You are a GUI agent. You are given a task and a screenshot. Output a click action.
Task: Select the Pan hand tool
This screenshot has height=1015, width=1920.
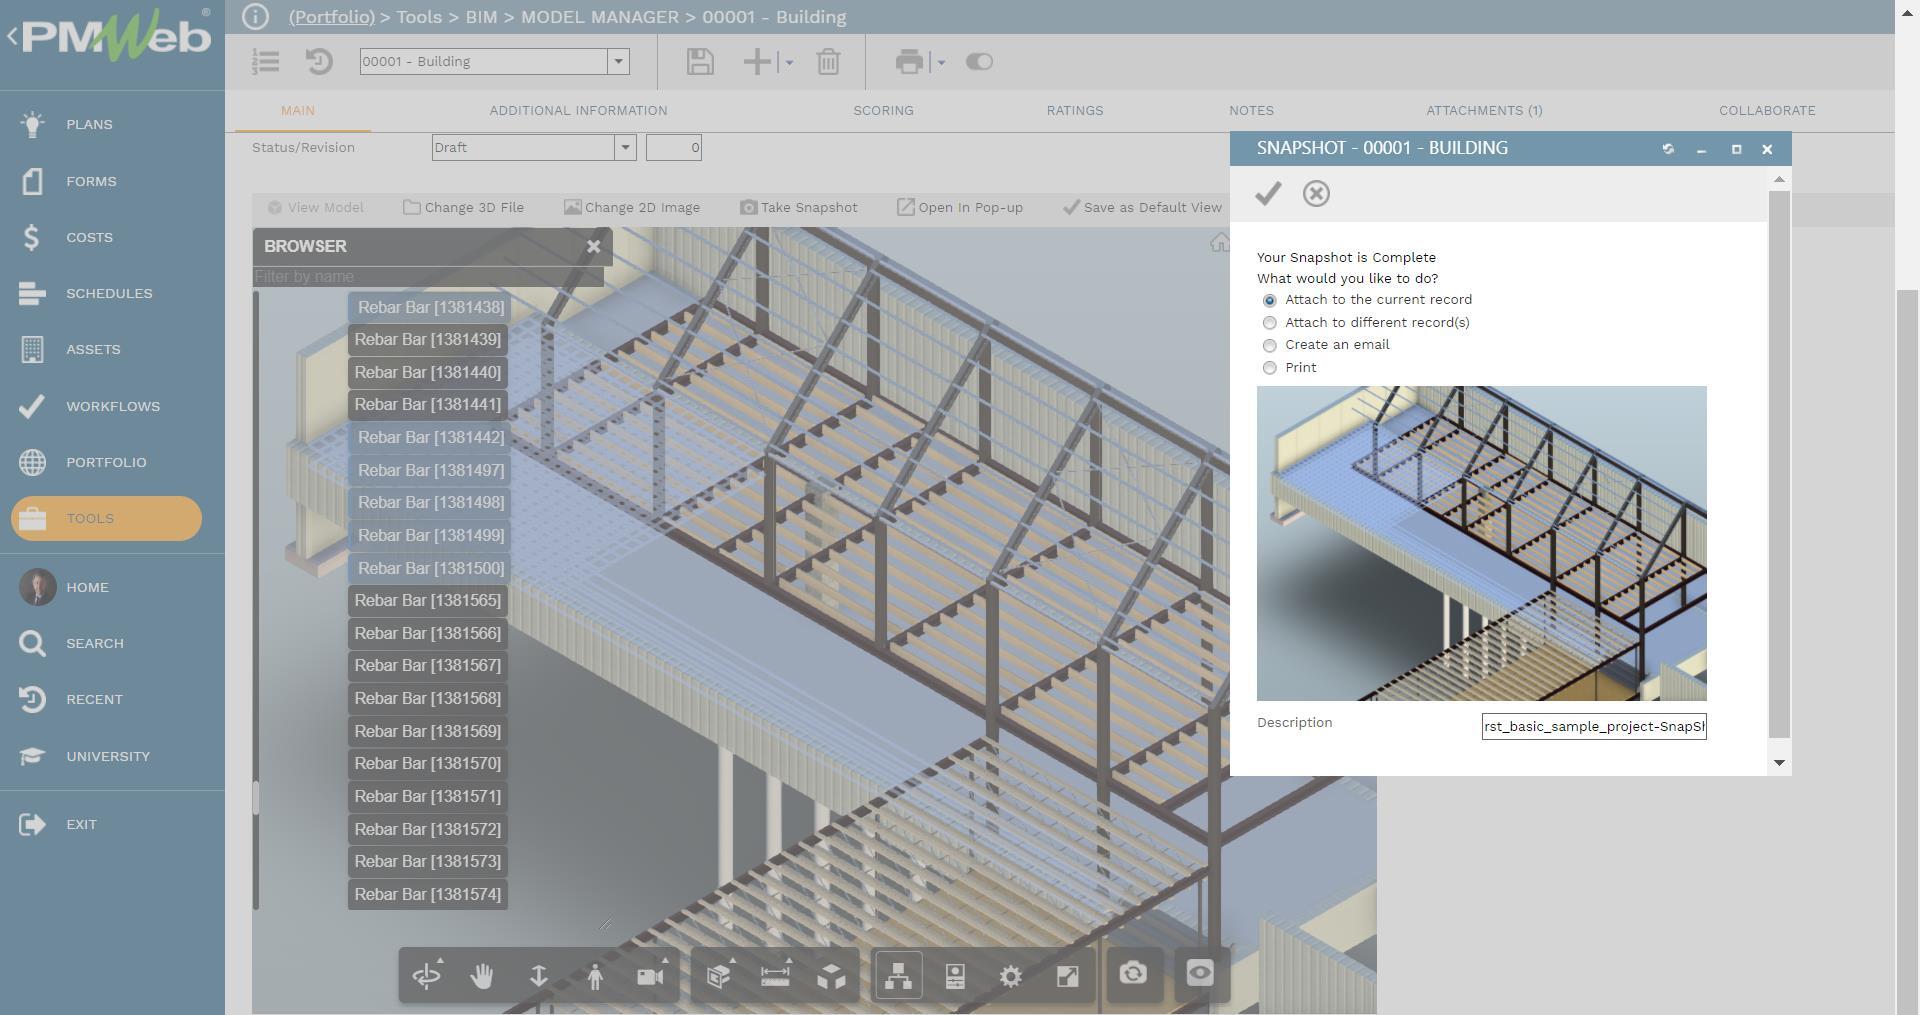[482, 975]
